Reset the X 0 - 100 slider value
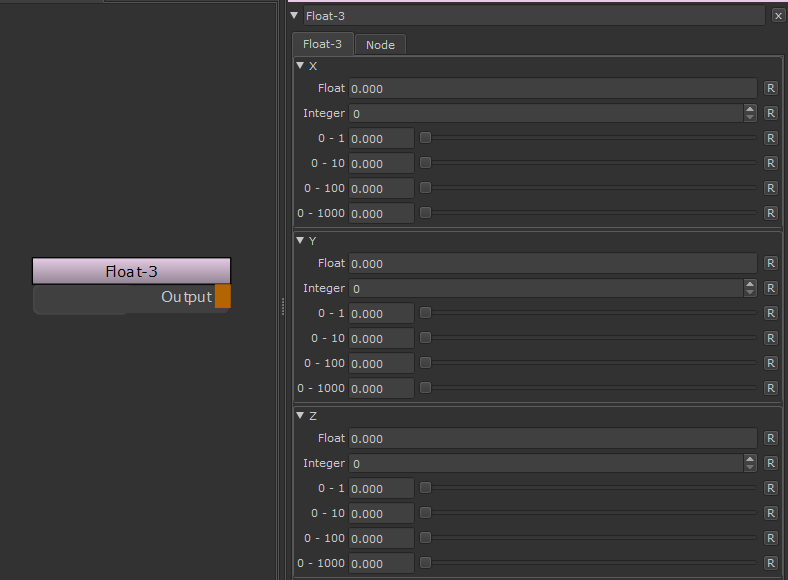The image size is (788, 580). (x=770, y=188)
